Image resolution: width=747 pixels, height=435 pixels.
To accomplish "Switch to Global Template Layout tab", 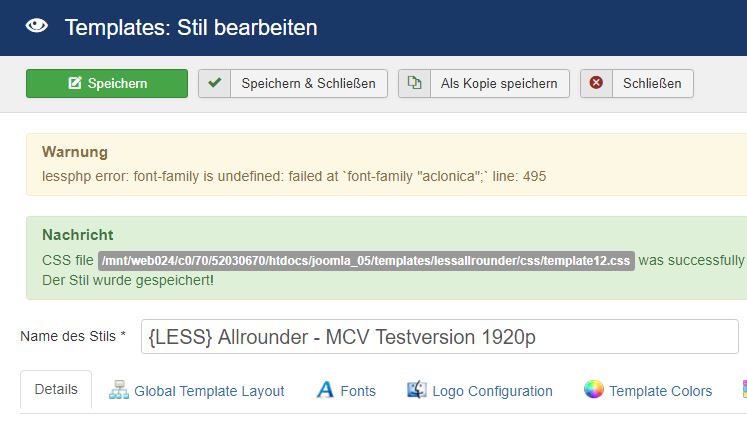I will (x=196, y=390).
